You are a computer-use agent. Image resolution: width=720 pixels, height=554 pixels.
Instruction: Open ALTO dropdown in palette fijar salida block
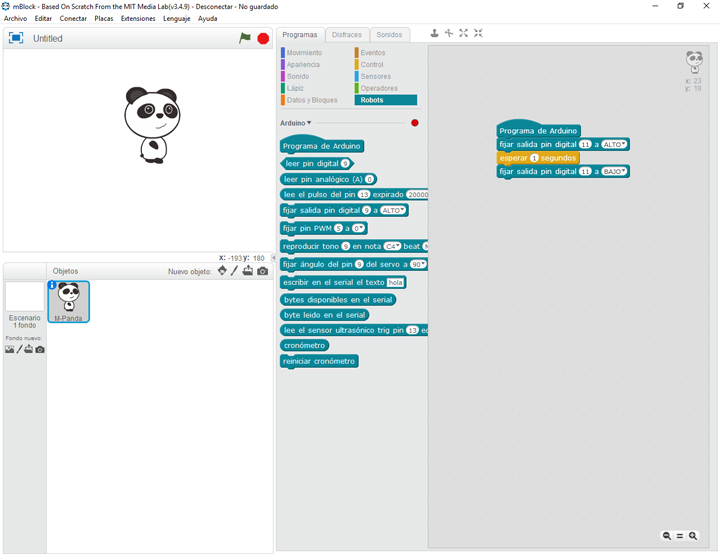pyautogui.click(x=393, y=210)
